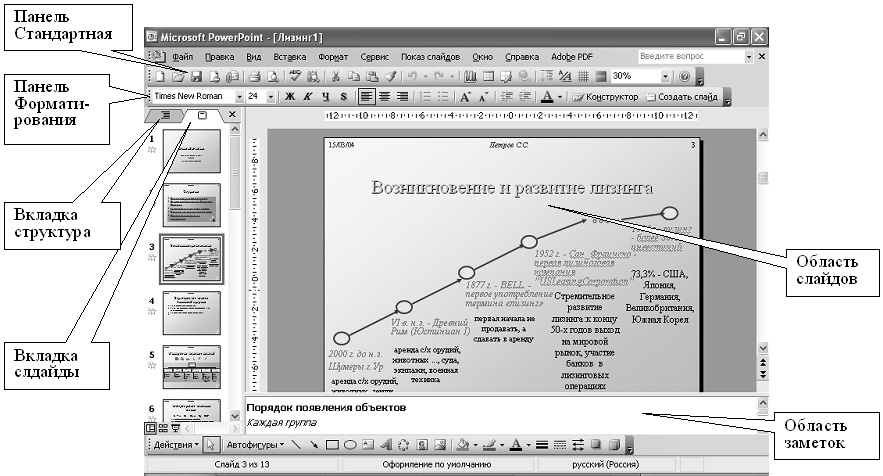Open the Файл menu
883x476 pixels.
coord(182,57)
